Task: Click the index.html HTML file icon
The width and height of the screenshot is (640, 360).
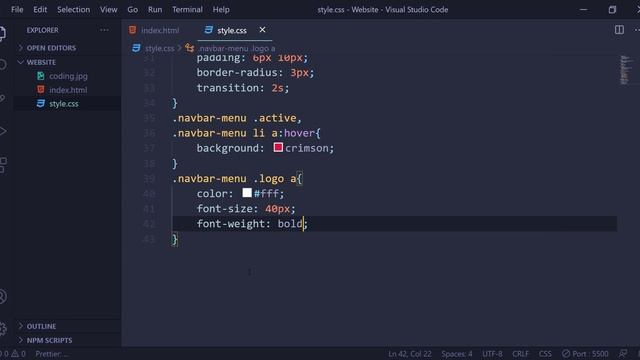Action: click(41, 89)
